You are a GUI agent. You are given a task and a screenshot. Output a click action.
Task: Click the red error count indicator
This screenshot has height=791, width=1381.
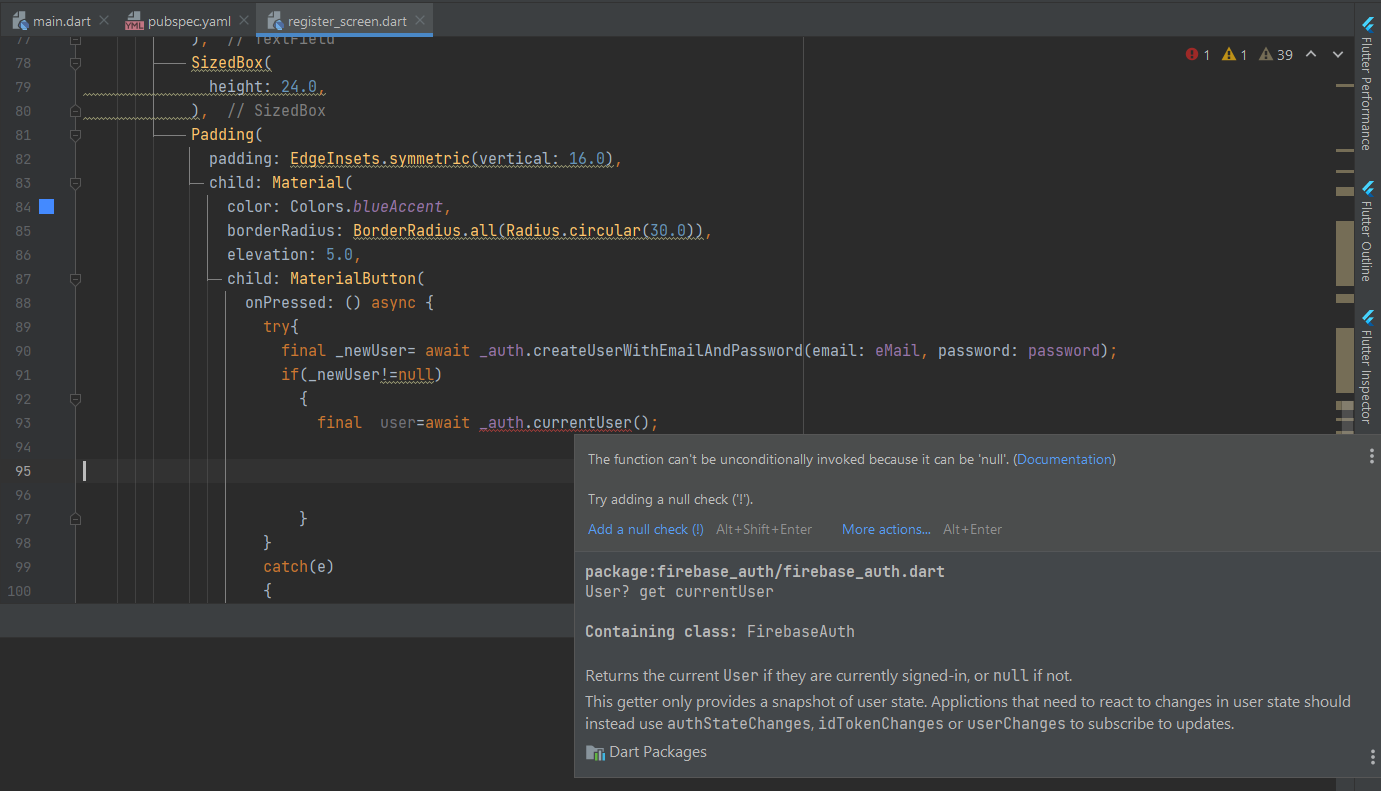click(1197, 55)
